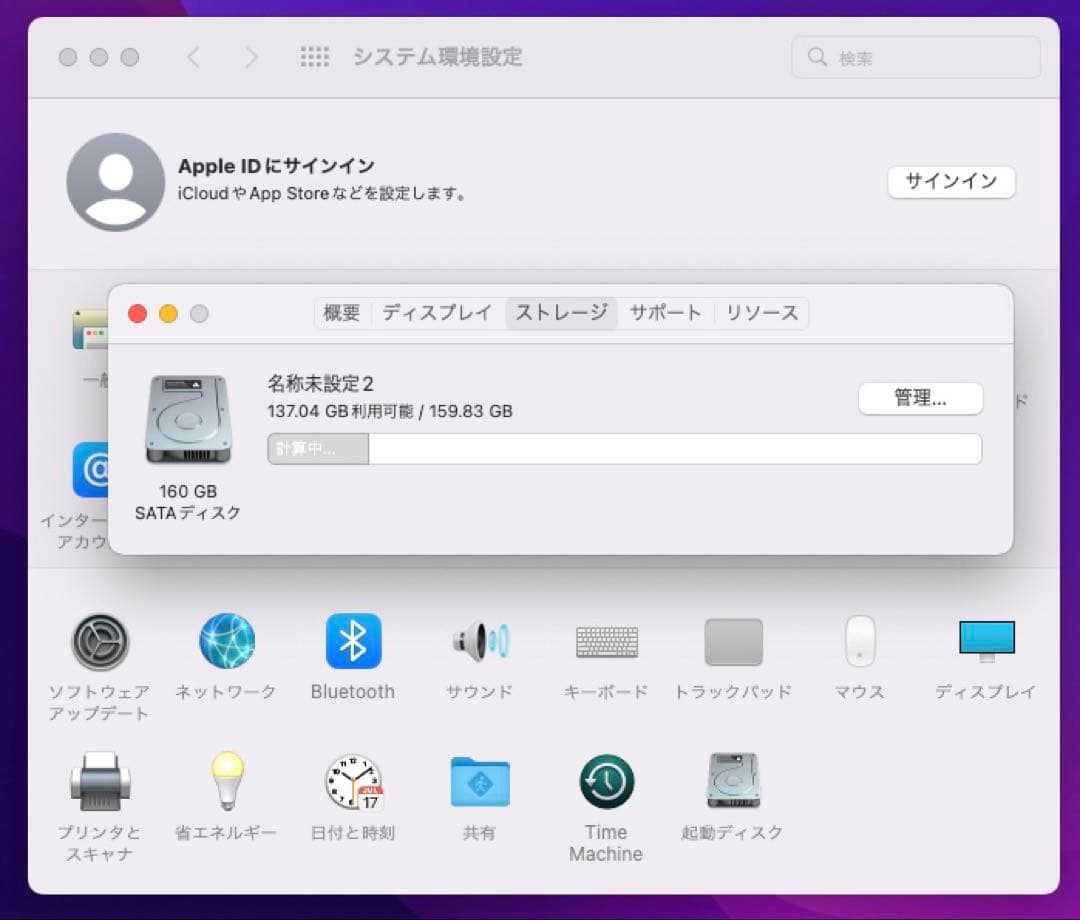Open Mouse preferences
The height and width of the screenshot is (920, 1080).
858,643
